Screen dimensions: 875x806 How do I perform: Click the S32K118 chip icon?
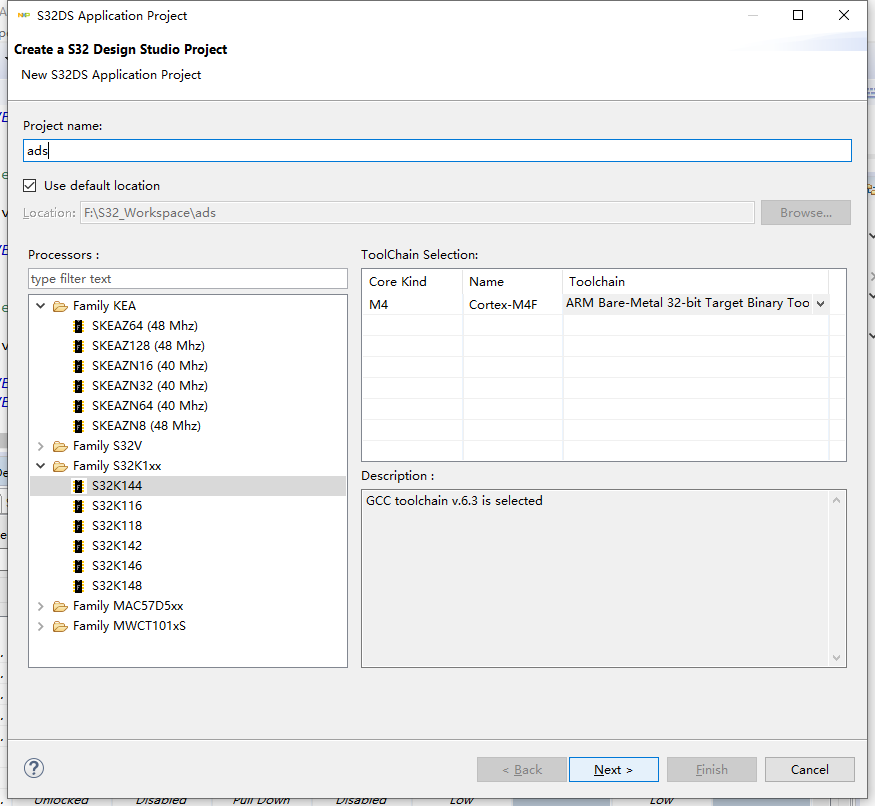(79, 526)
